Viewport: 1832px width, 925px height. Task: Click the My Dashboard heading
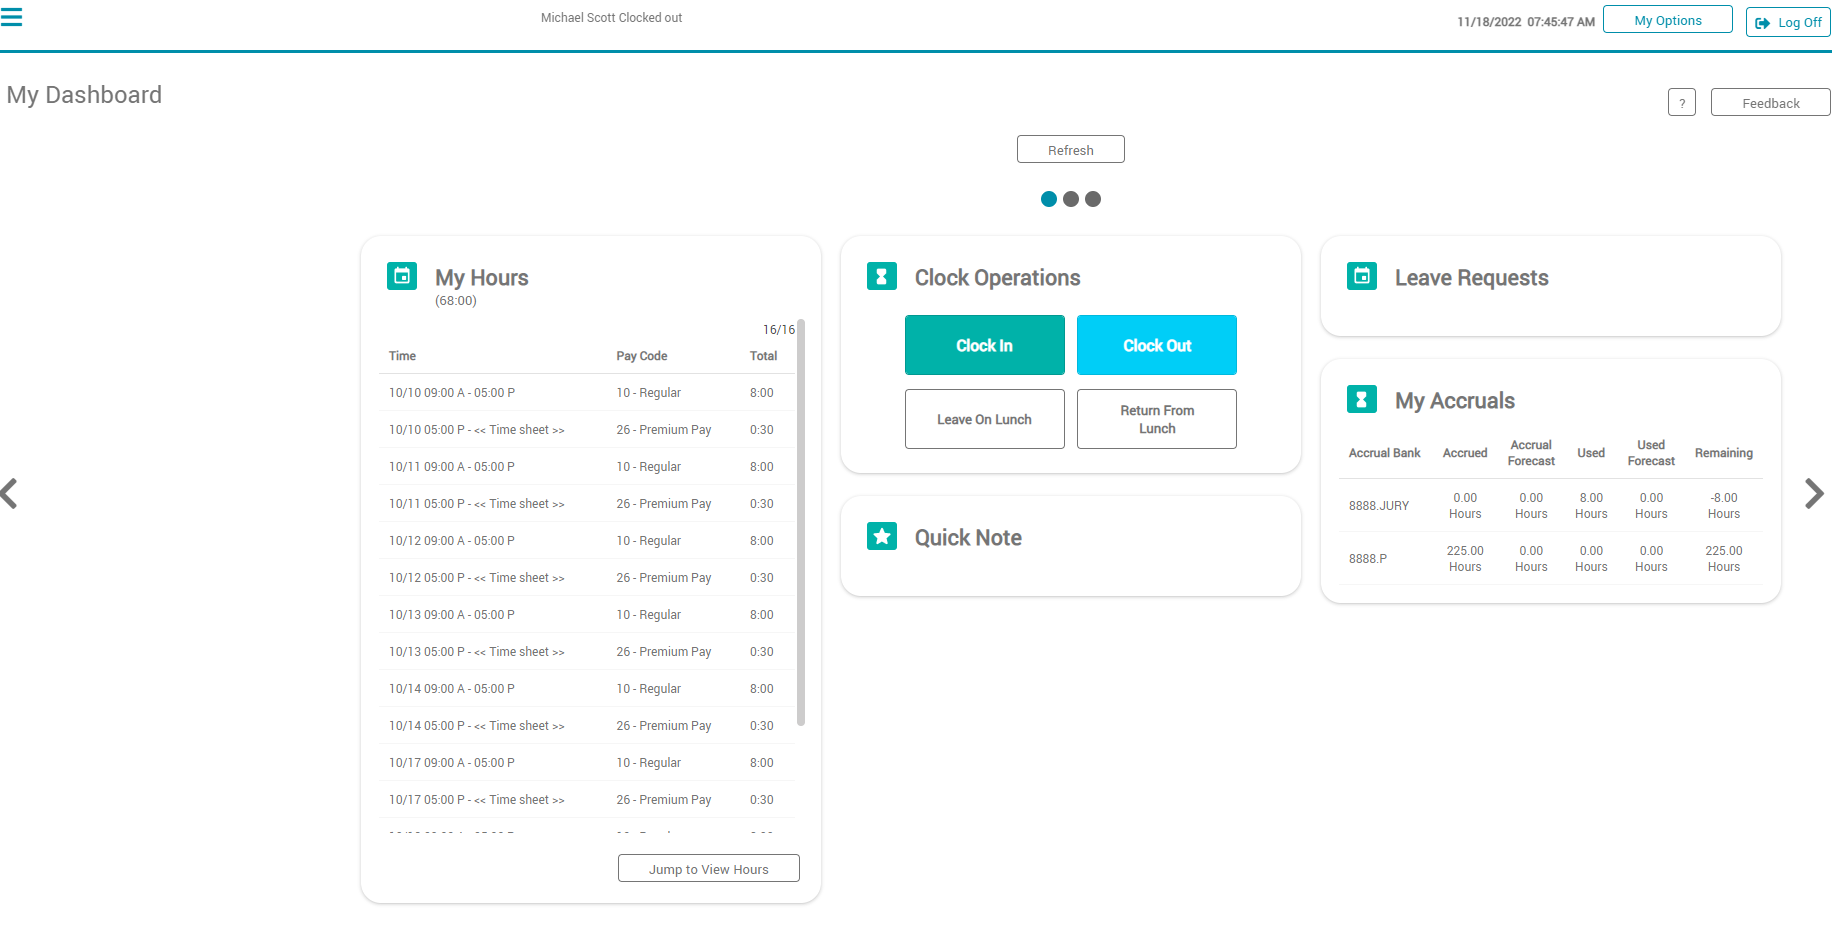(x=84, y=95)
